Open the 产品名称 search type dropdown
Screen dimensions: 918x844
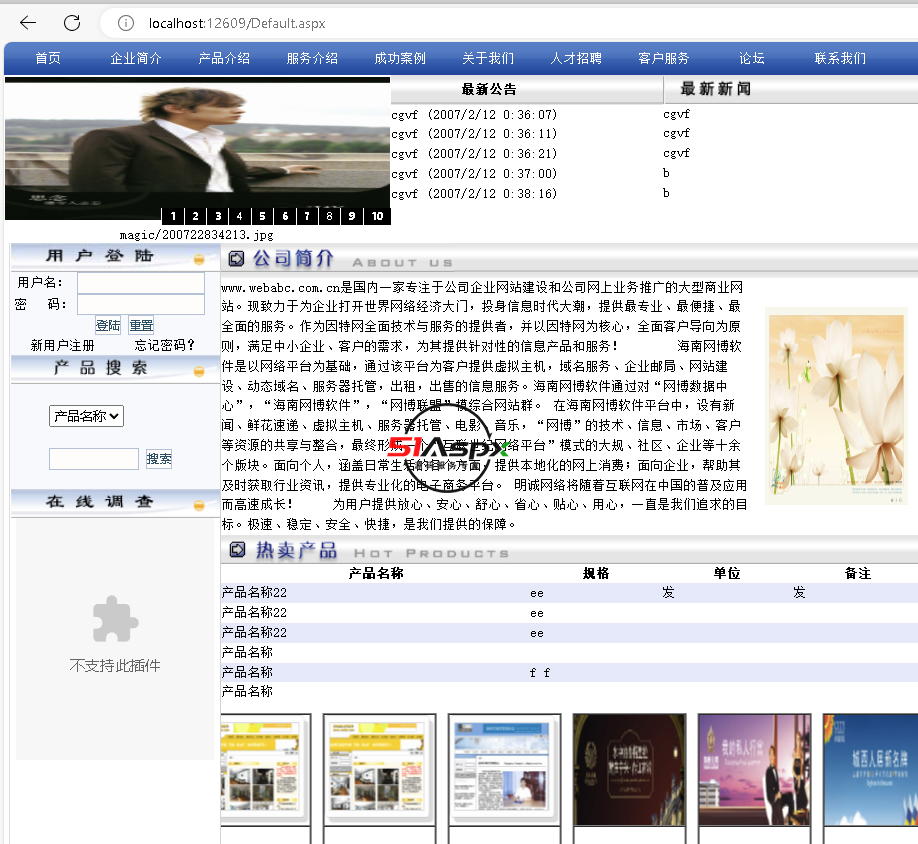click(86, 416)
